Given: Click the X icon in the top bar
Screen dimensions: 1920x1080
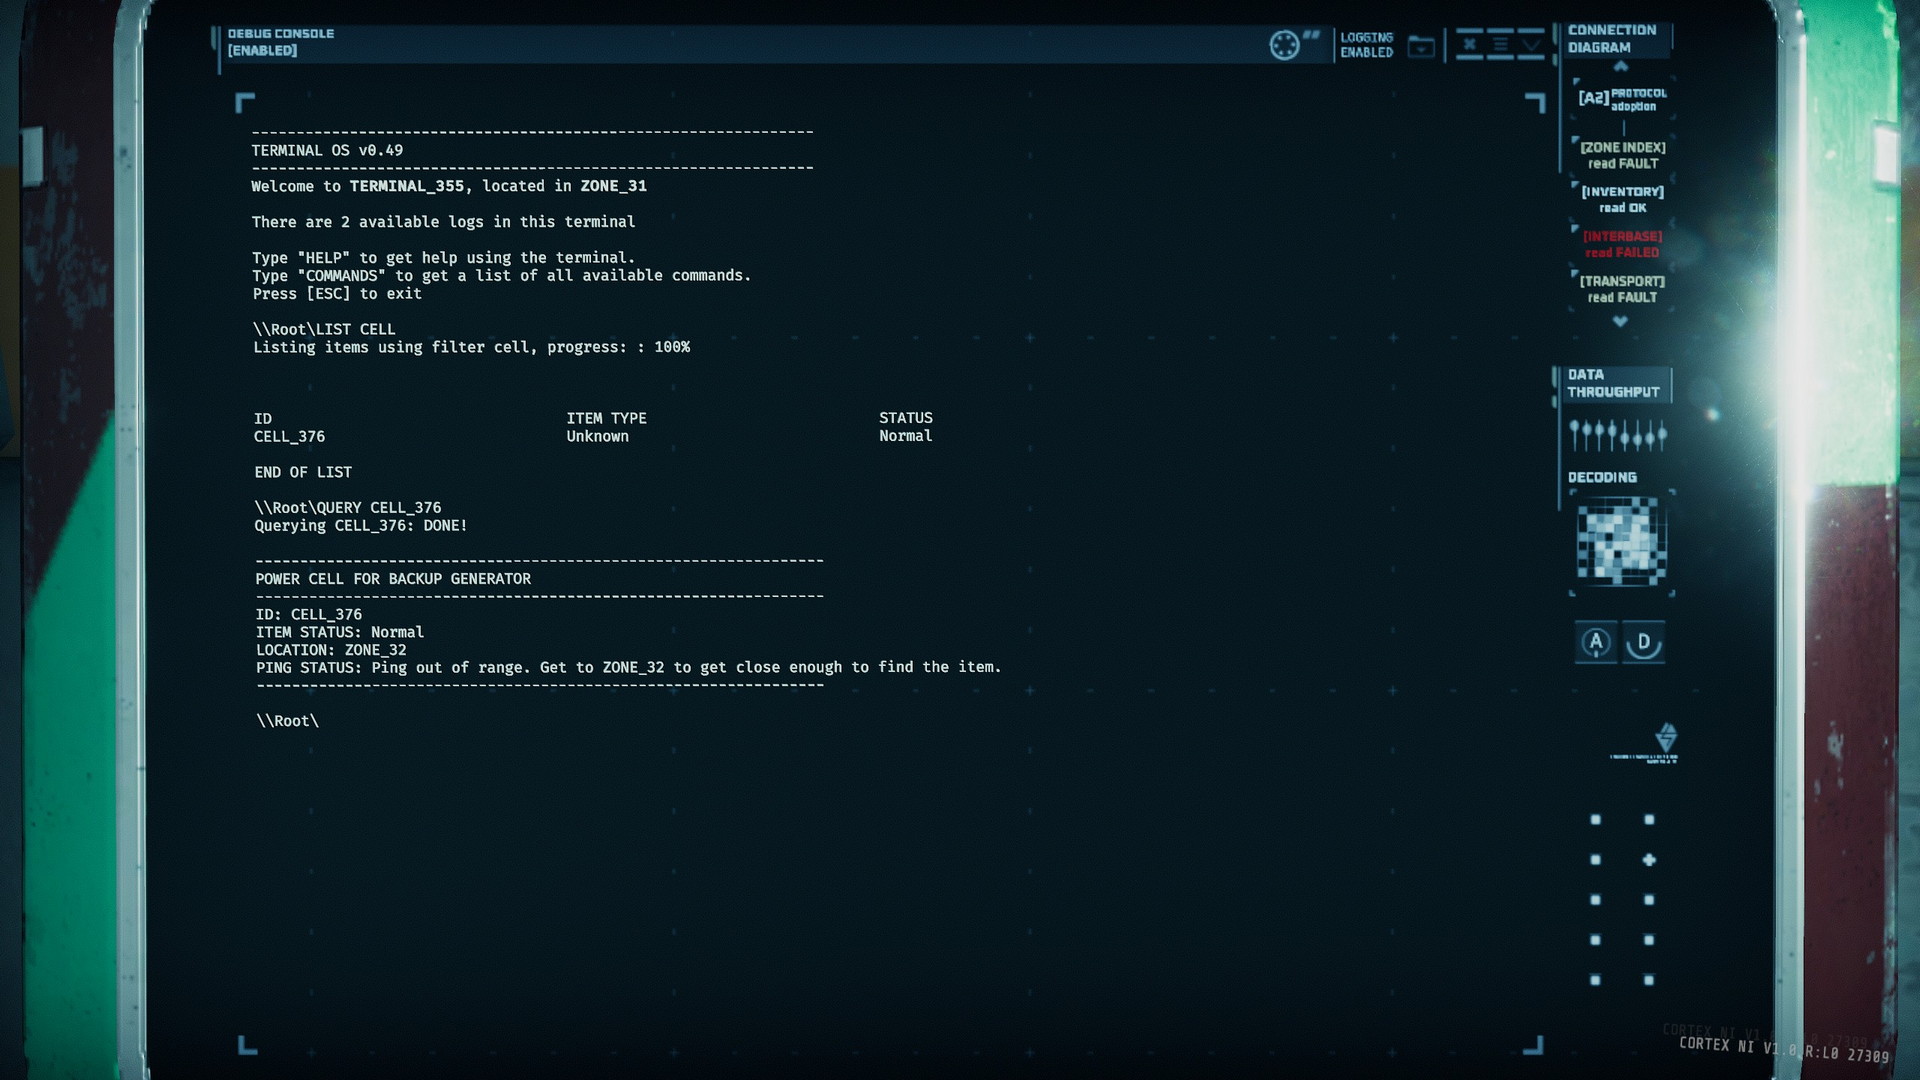Looking at the screenshot, I should [1469, 44].
